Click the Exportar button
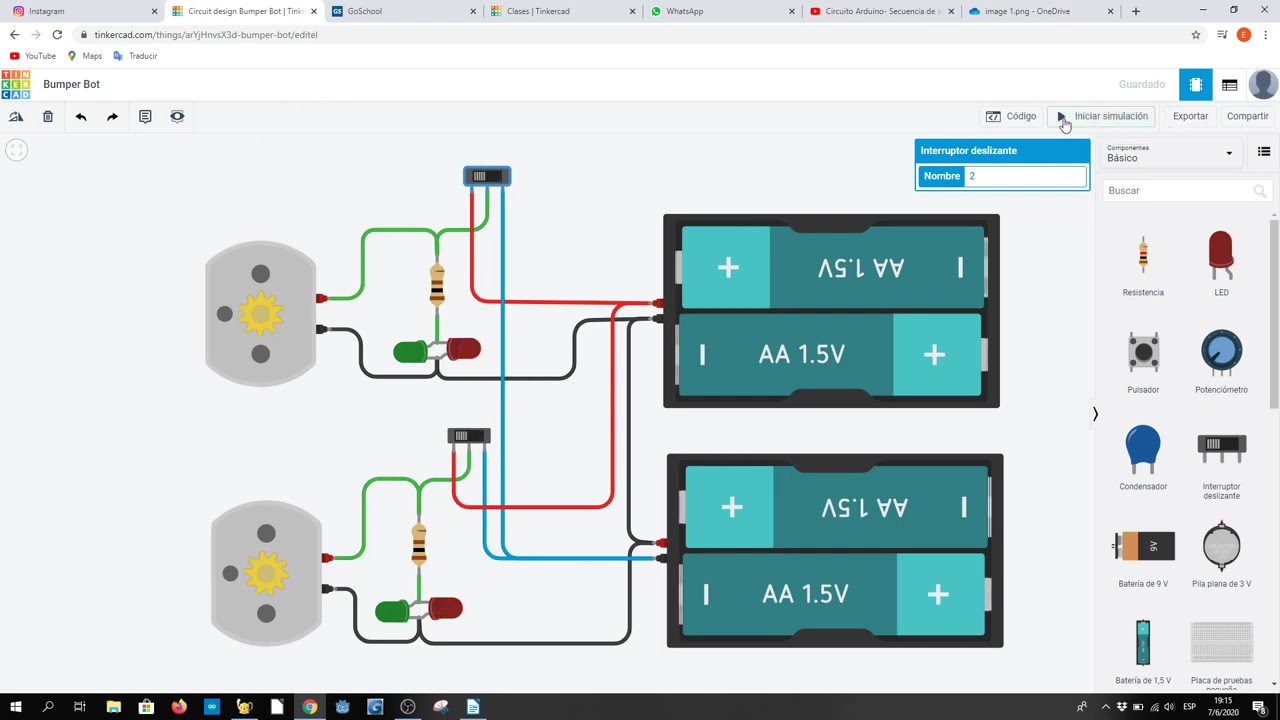 pos(1190,116)
